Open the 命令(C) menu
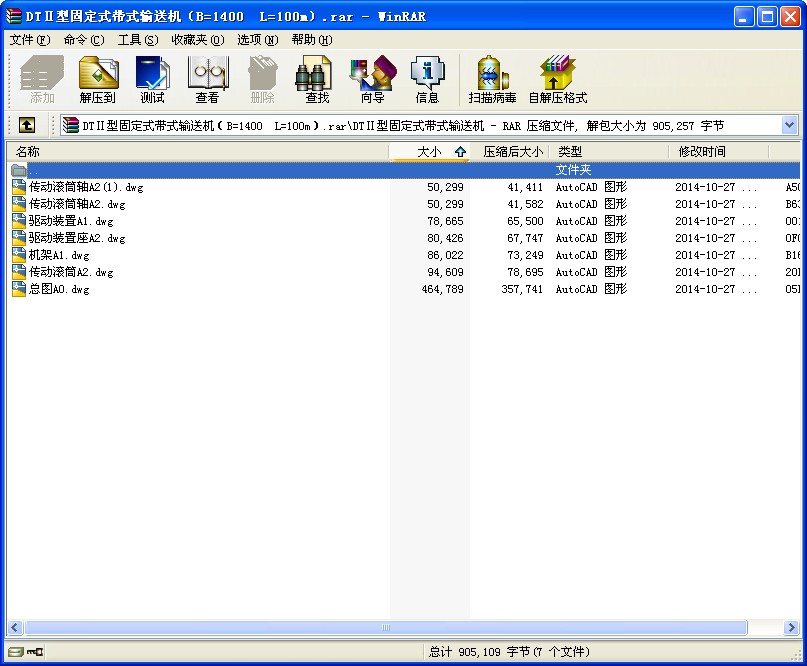This screenshot has width=807, height=666. 84,40
